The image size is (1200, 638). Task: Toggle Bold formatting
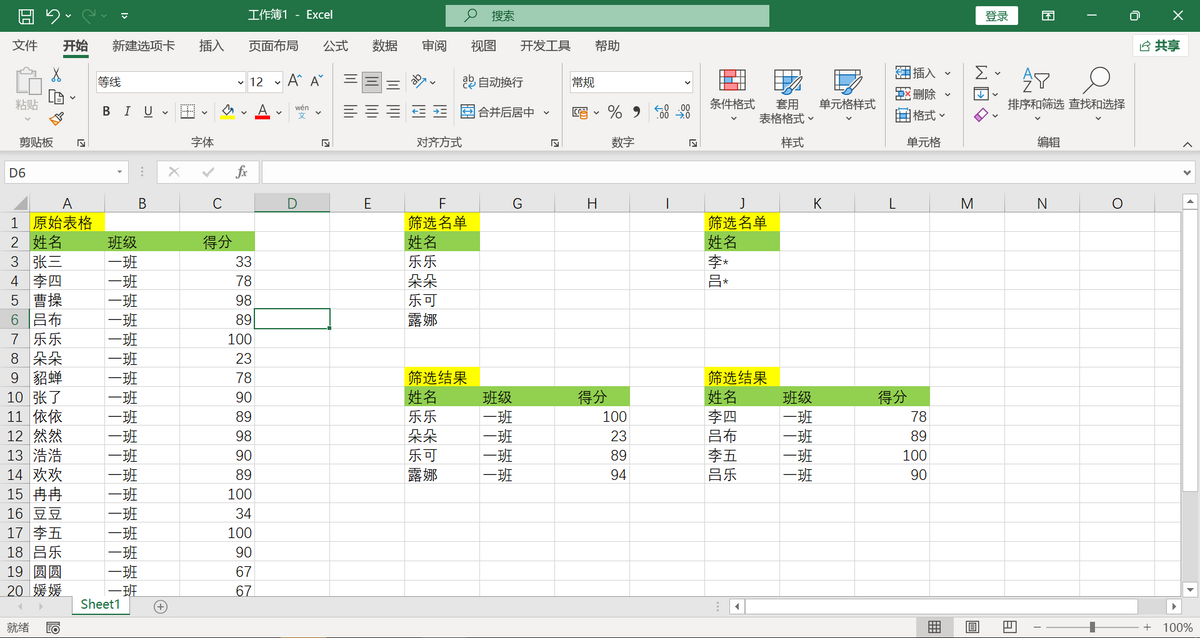(x=105, y=112)
